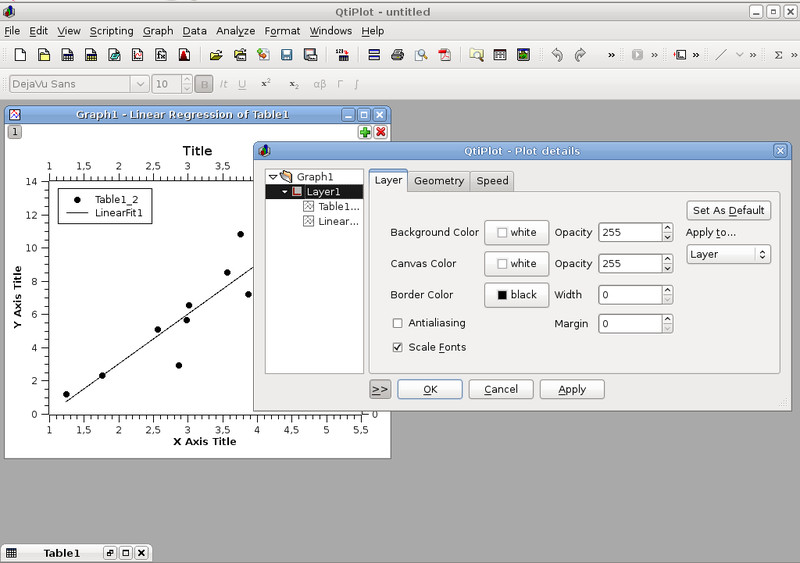
Task: Click the >> button in the dialog
Action: click(x=380, y=389)
